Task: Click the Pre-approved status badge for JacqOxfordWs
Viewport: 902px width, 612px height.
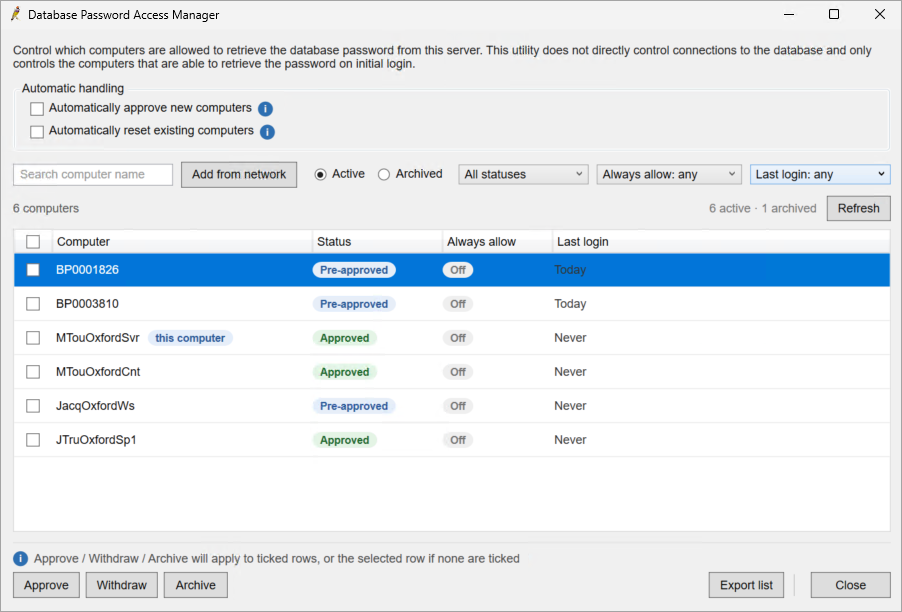Action: (x=354, y=406)
